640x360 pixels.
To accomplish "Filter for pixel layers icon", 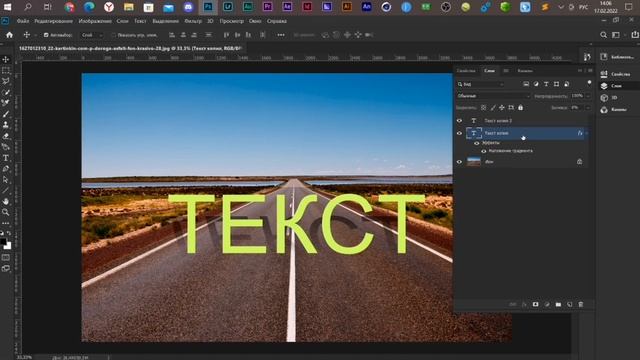I will (526, 84).
